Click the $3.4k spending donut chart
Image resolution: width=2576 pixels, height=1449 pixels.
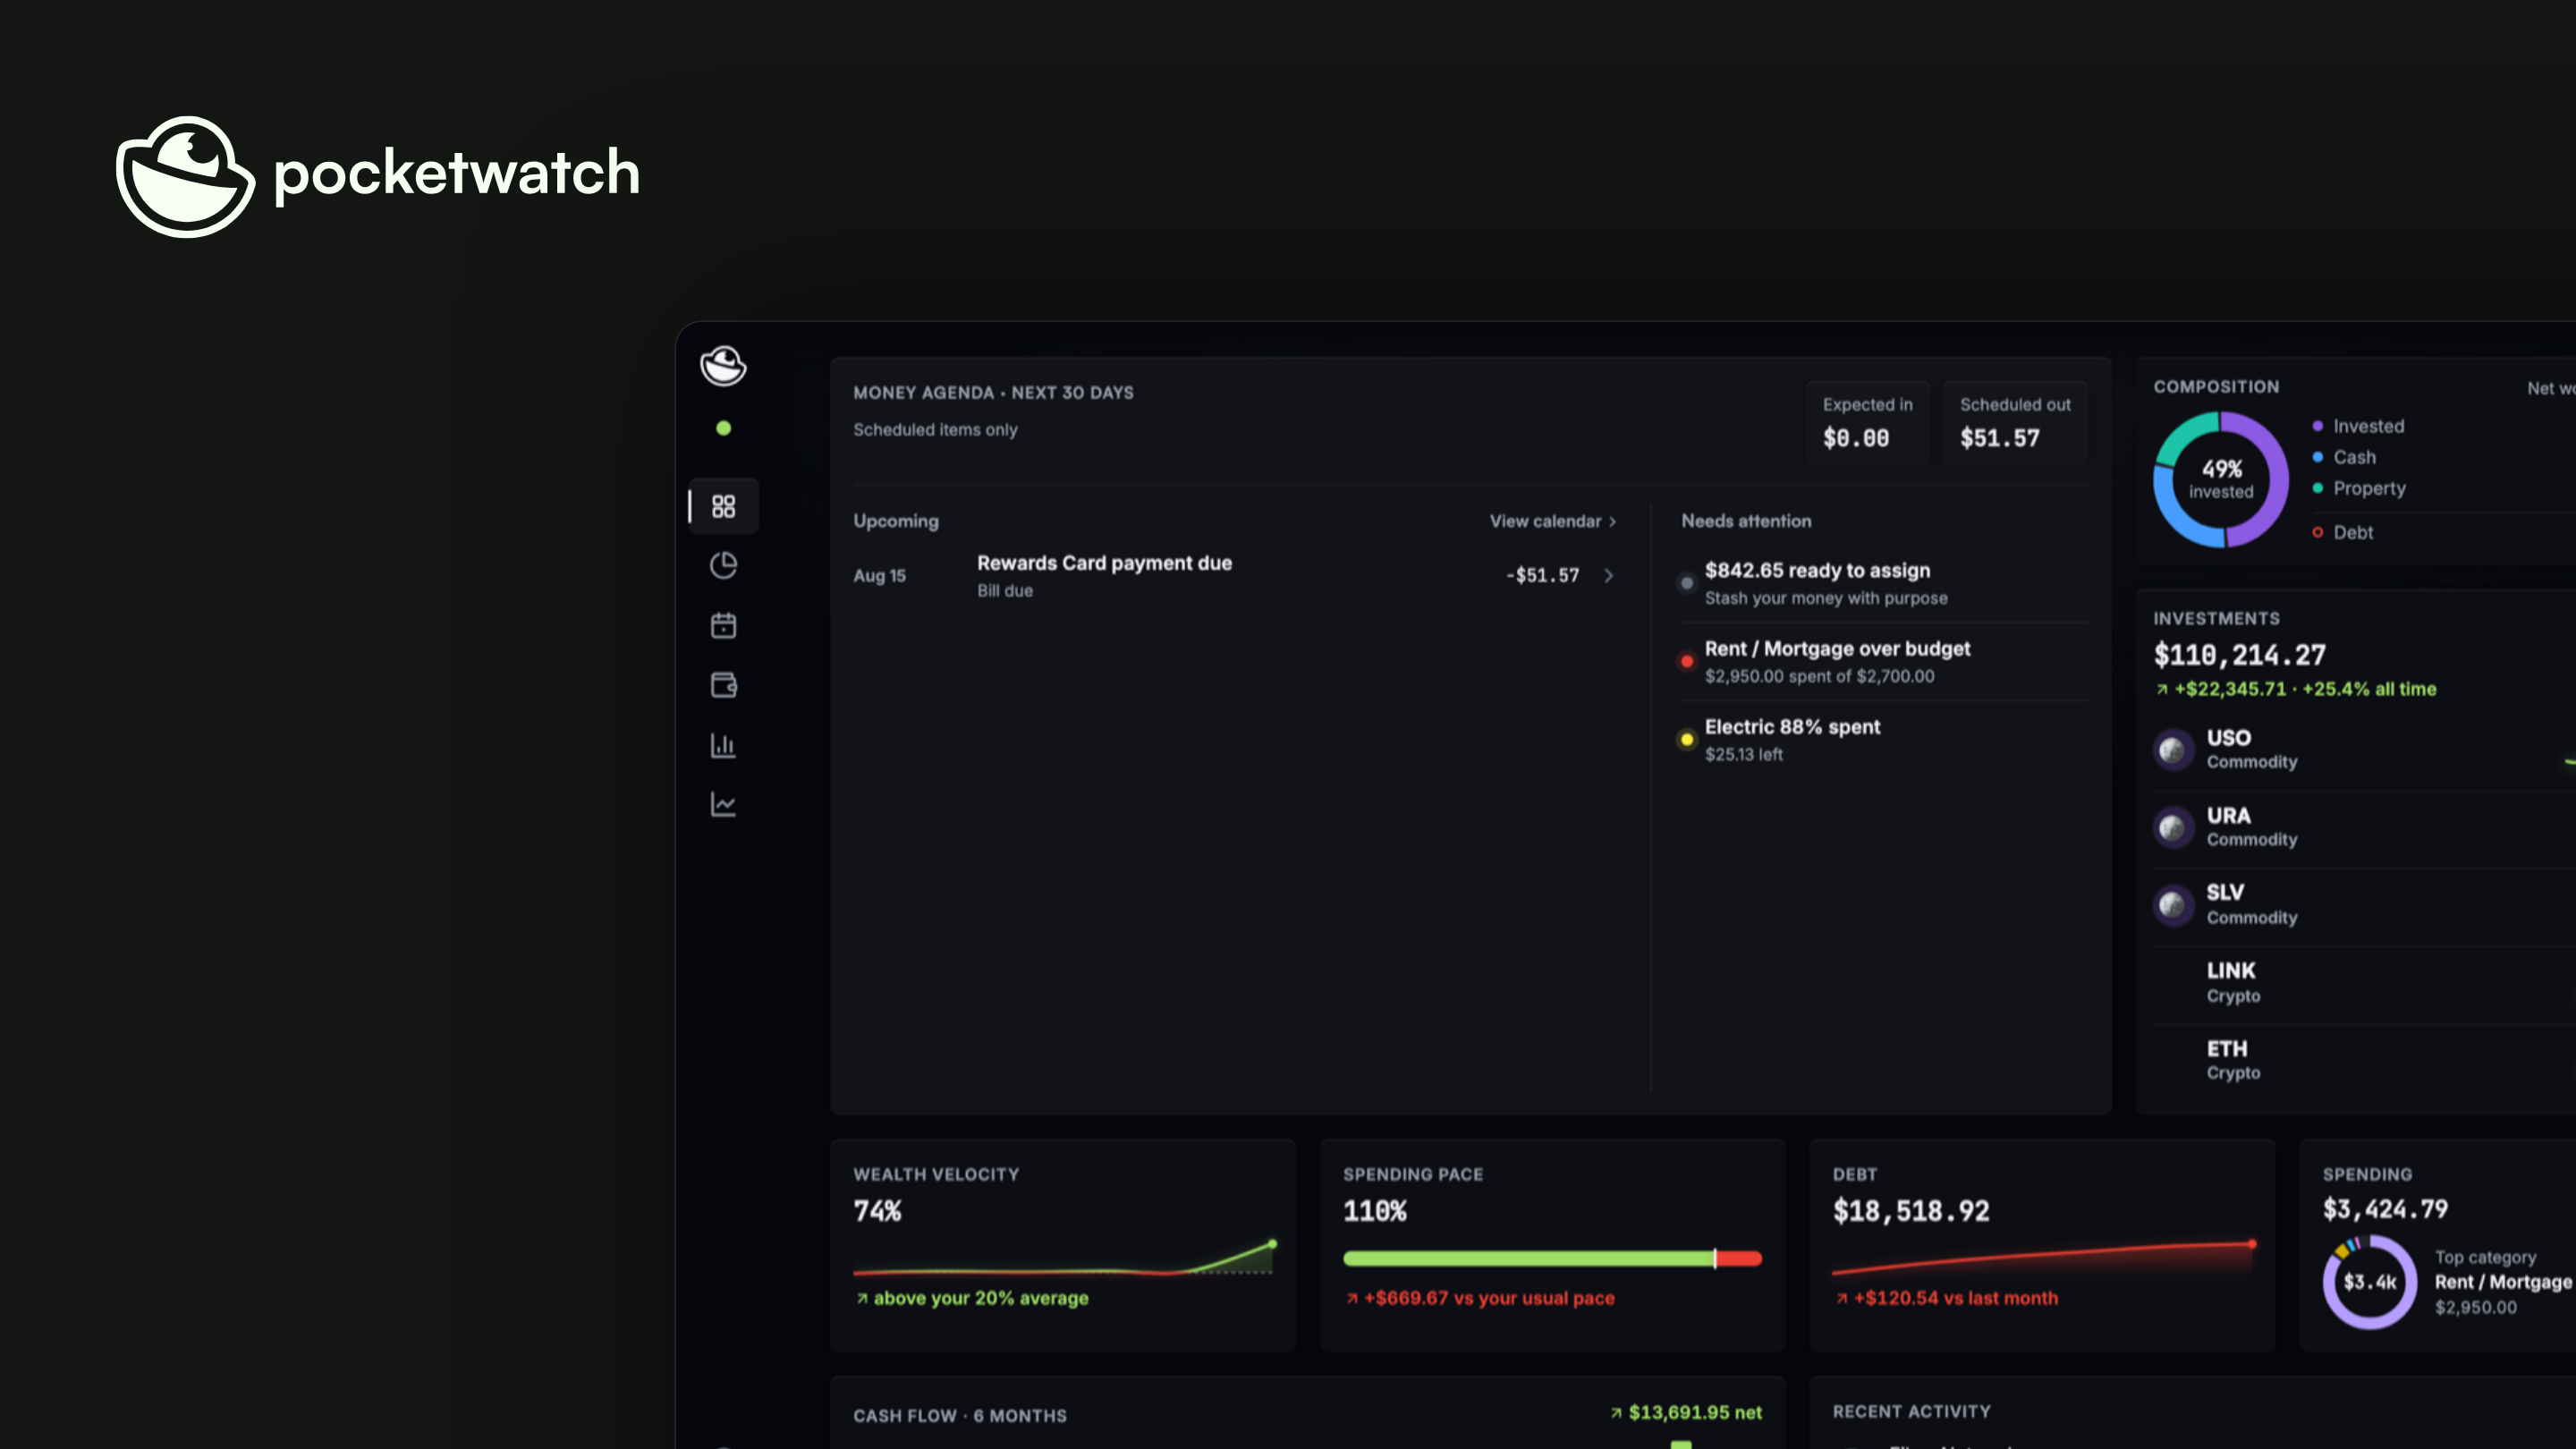pos(2369,1282)
